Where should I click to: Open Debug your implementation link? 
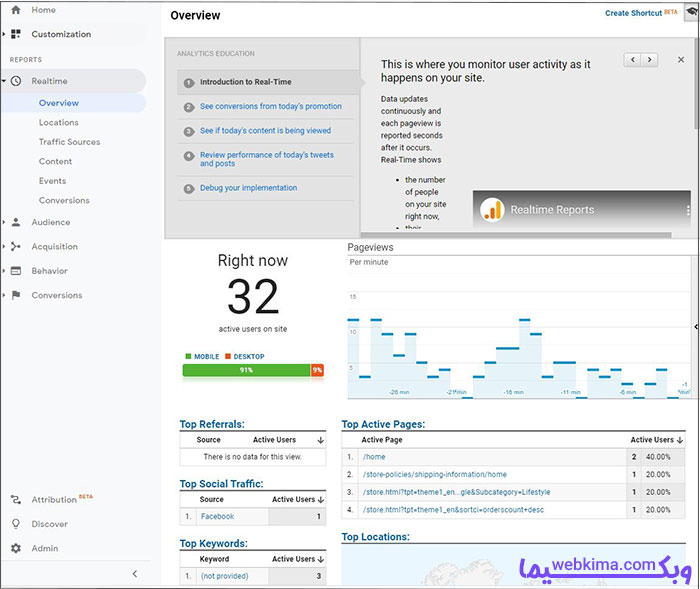tap(248, 188)
